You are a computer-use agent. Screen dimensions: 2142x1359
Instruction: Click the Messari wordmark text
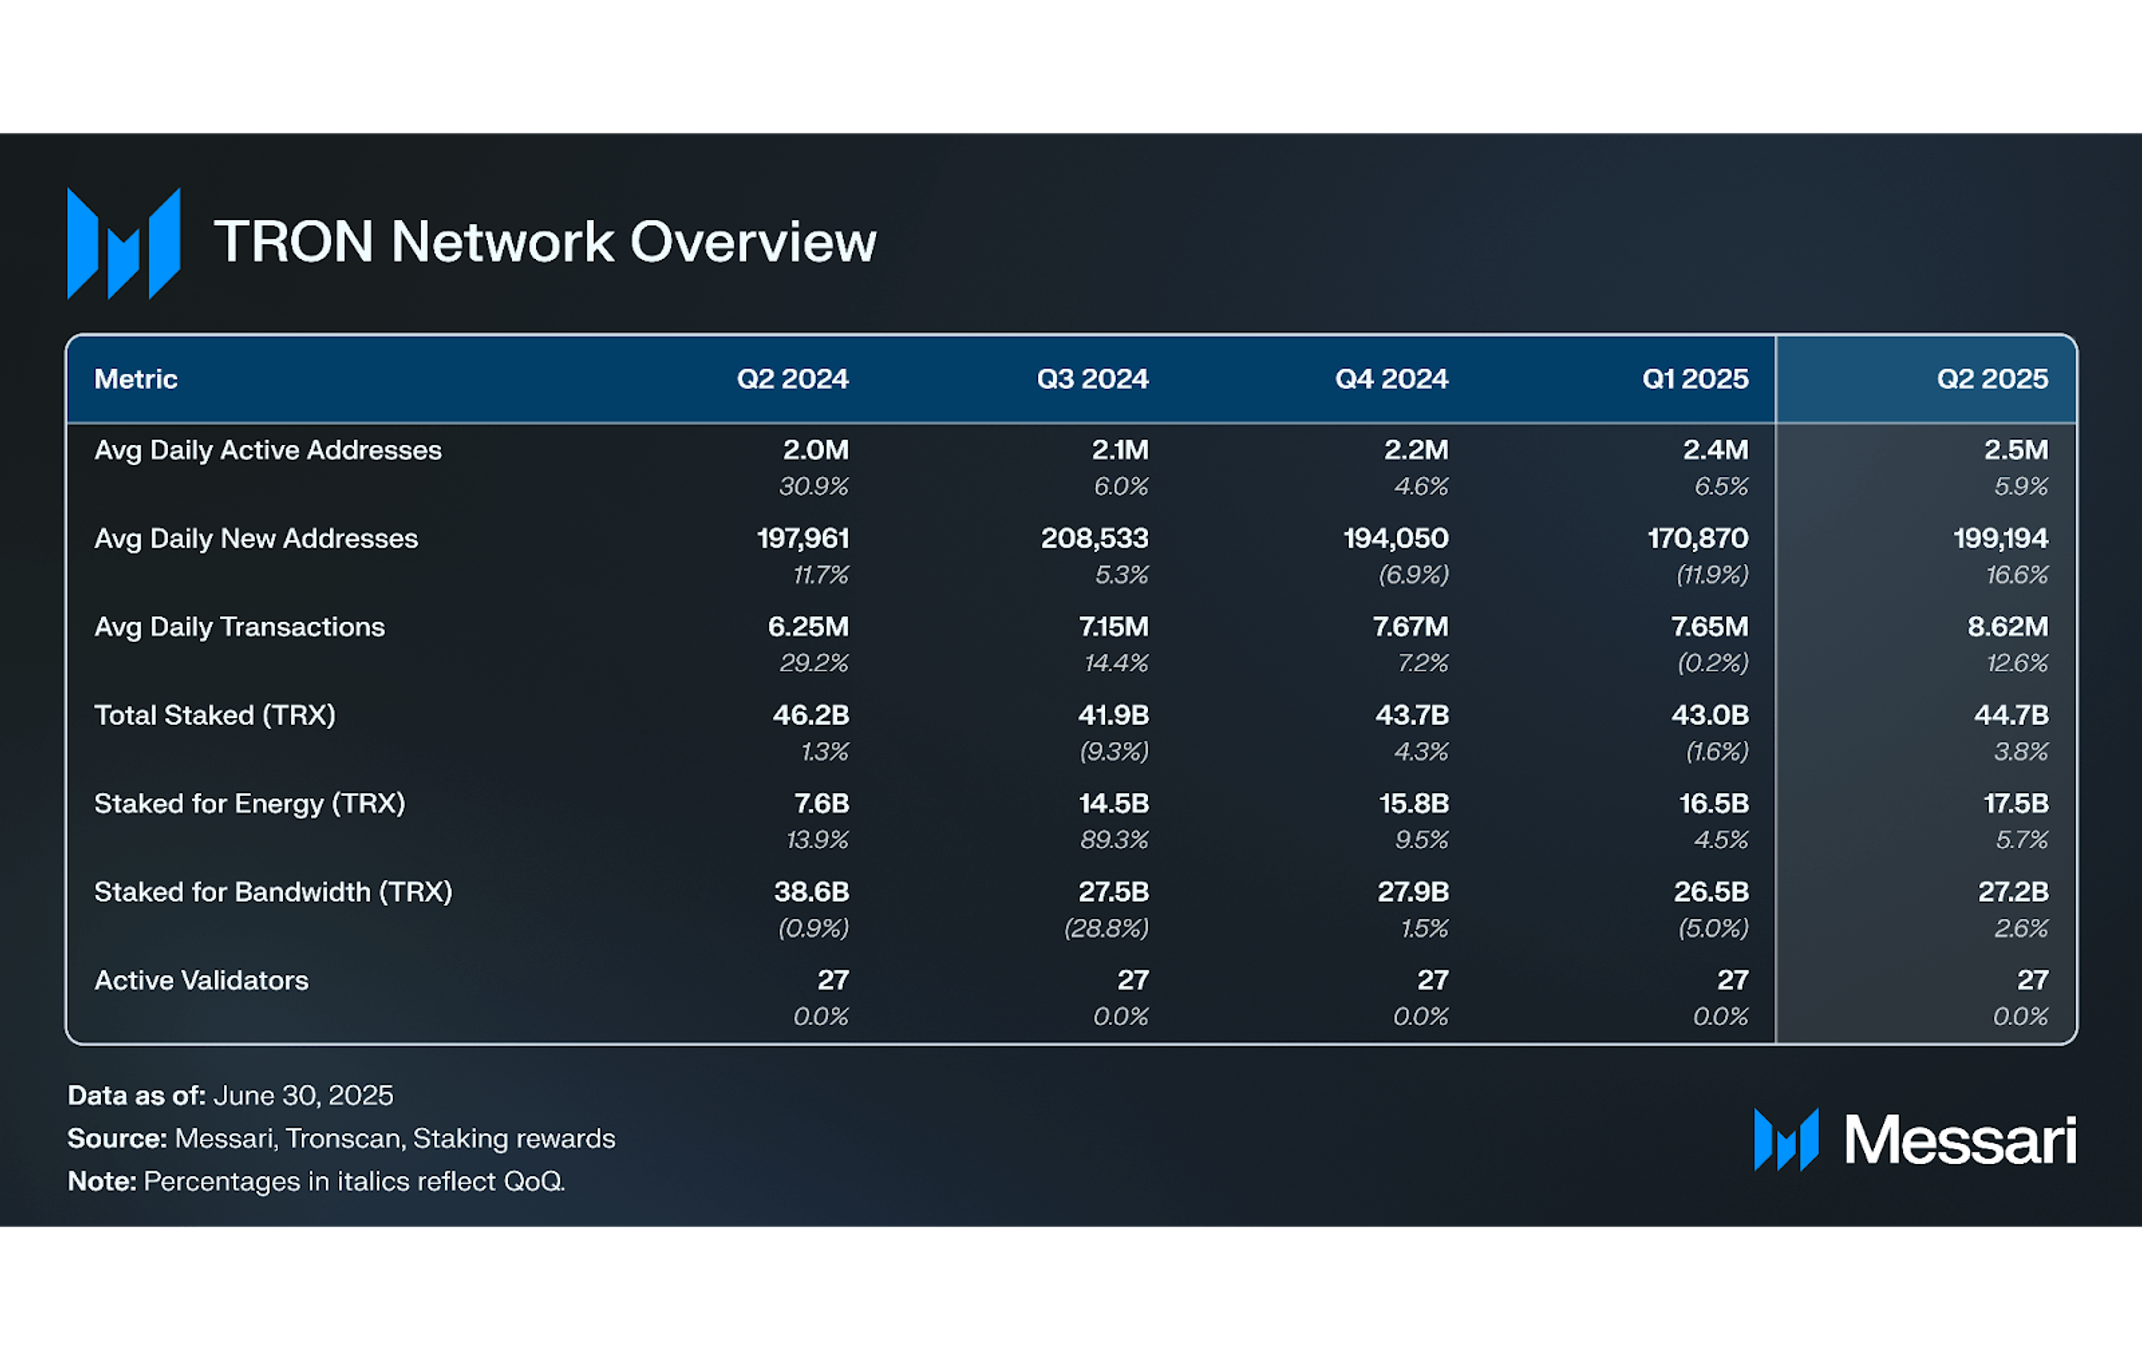1960,1140
